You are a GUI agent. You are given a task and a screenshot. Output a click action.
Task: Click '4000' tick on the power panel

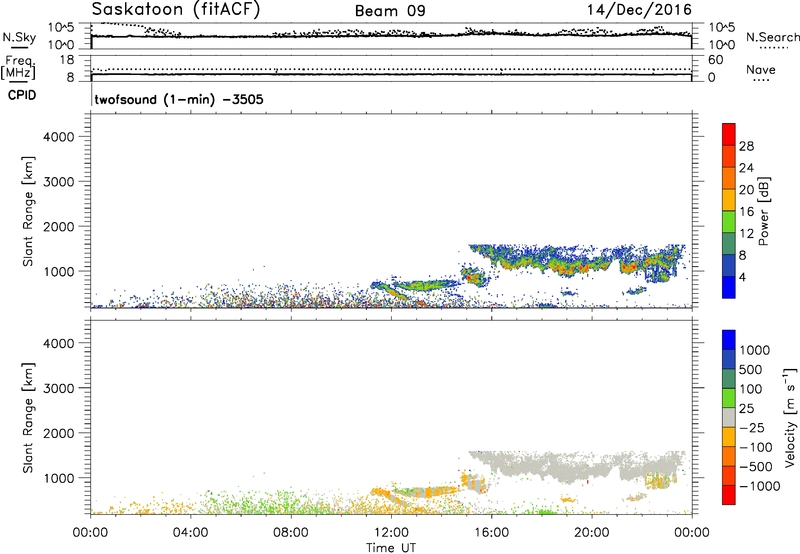(59, 137)
